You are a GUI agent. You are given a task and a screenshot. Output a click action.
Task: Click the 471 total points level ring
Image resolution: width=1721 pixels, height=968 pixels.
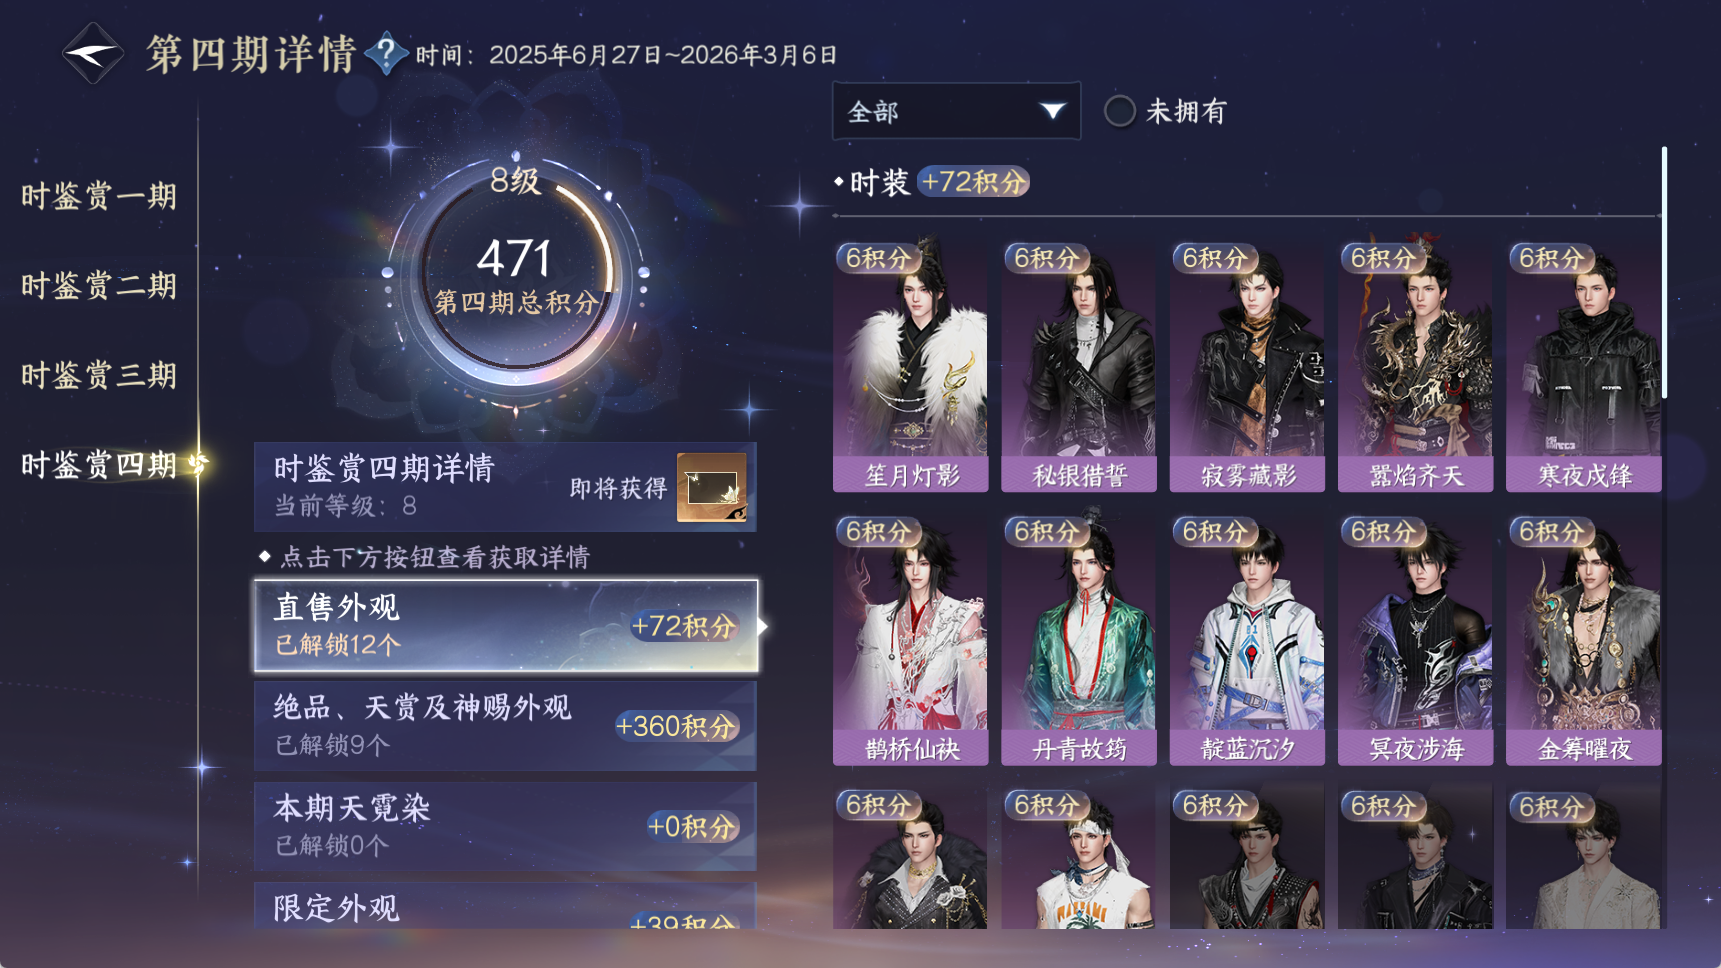coord(515,272)
